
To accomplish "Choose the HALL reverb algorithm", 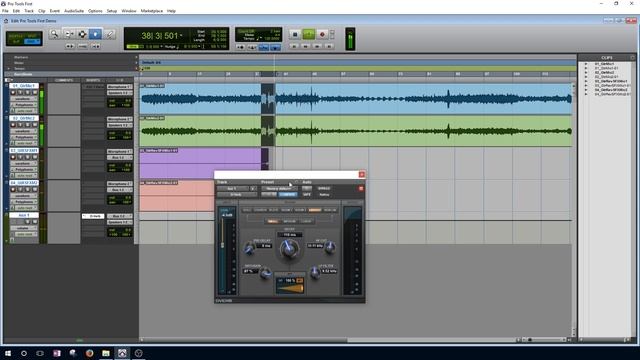I will click(x=247, y=210).
